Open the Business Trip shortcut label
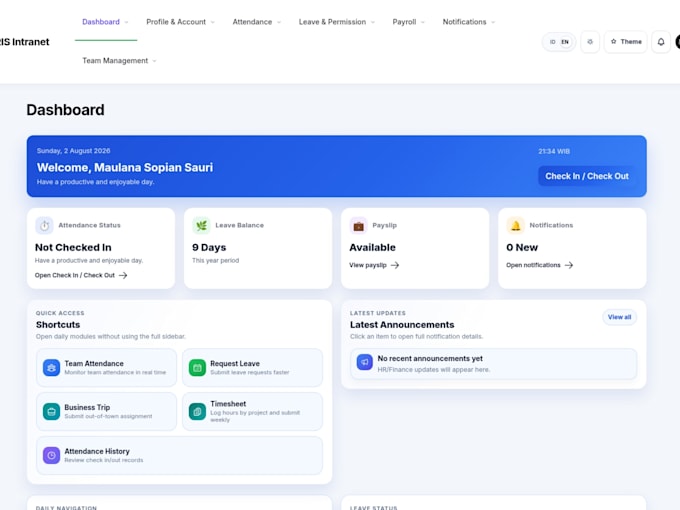Screen dimensions: 680x510 (87, 407)
